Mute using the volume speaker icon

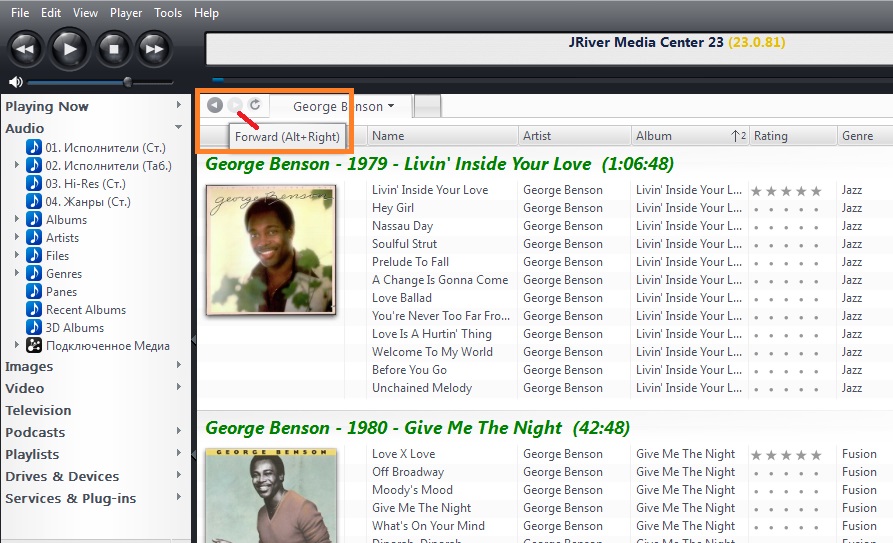15,82
